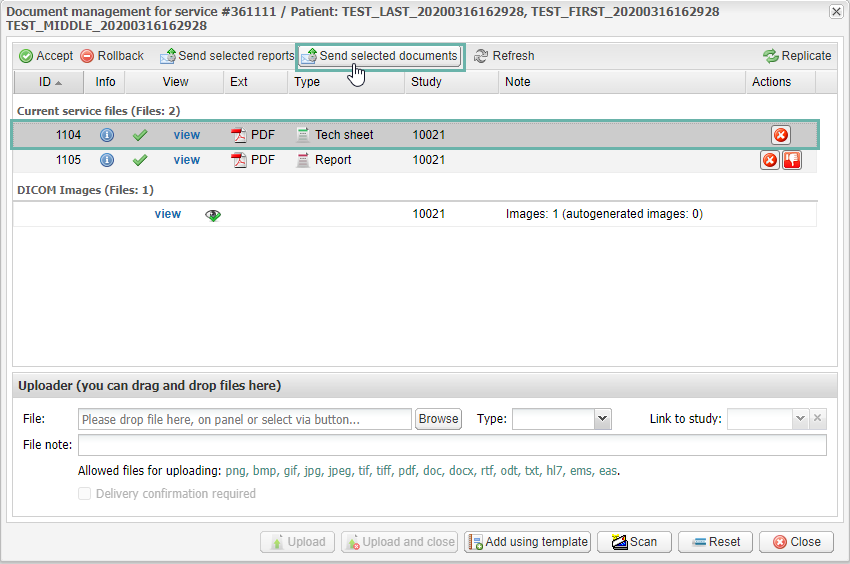The width and height of the screenshot is (850, 564).
Task: Click the Reset button
Action: point(716,542)
